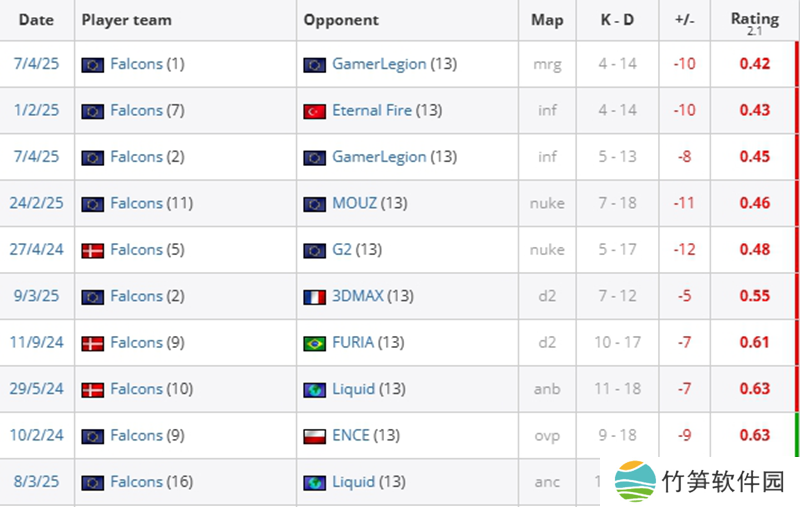Open Falcons link in 11/9/24 row

tap(136, 342)
